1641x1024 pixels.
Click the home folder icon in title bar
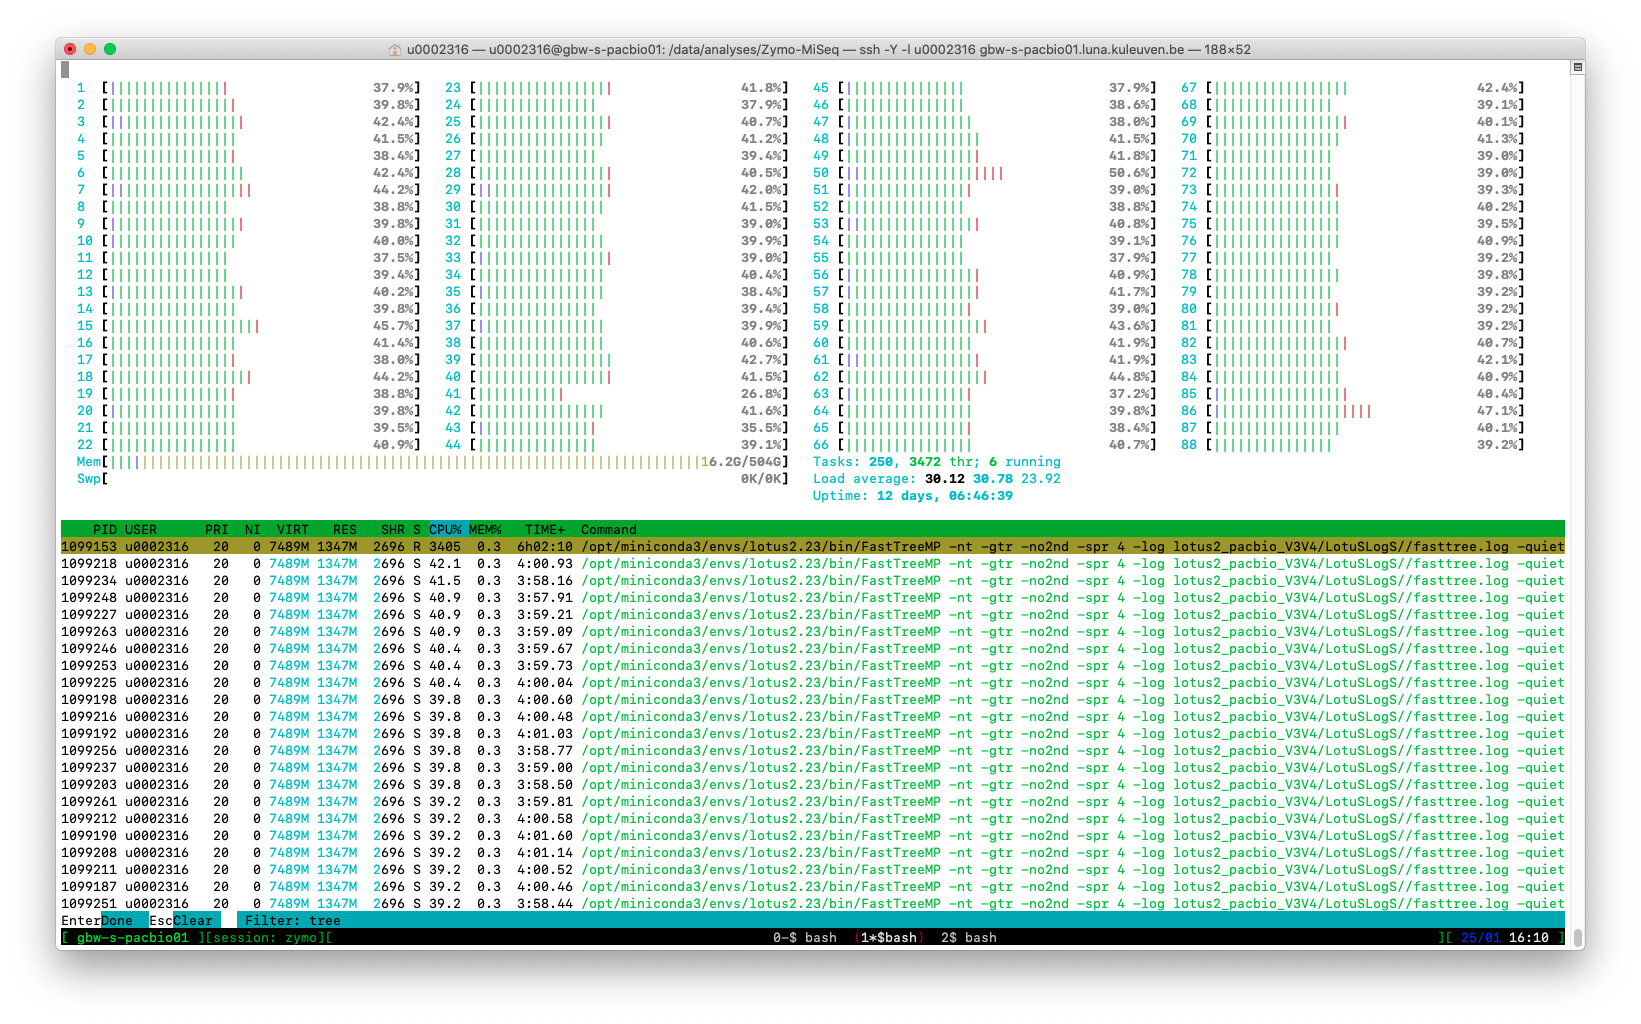396,49
